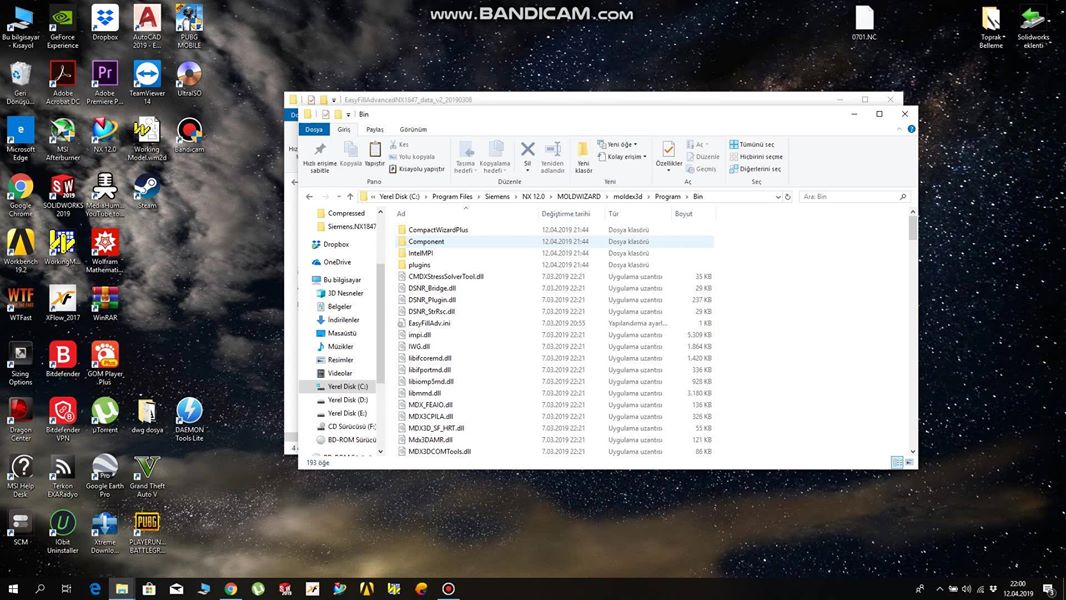The height and width of the screenshot is (600, 1066).
Task: Select the Google Earth Pro desktop icon
Action: [x=105, y=476]
